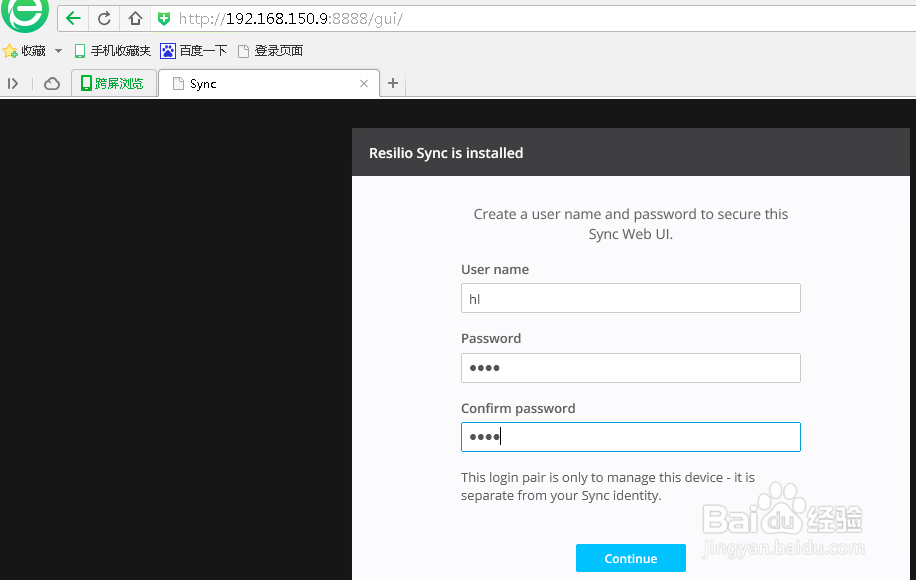Click the address bar URL
916x580 pixels.
(291, 19)
